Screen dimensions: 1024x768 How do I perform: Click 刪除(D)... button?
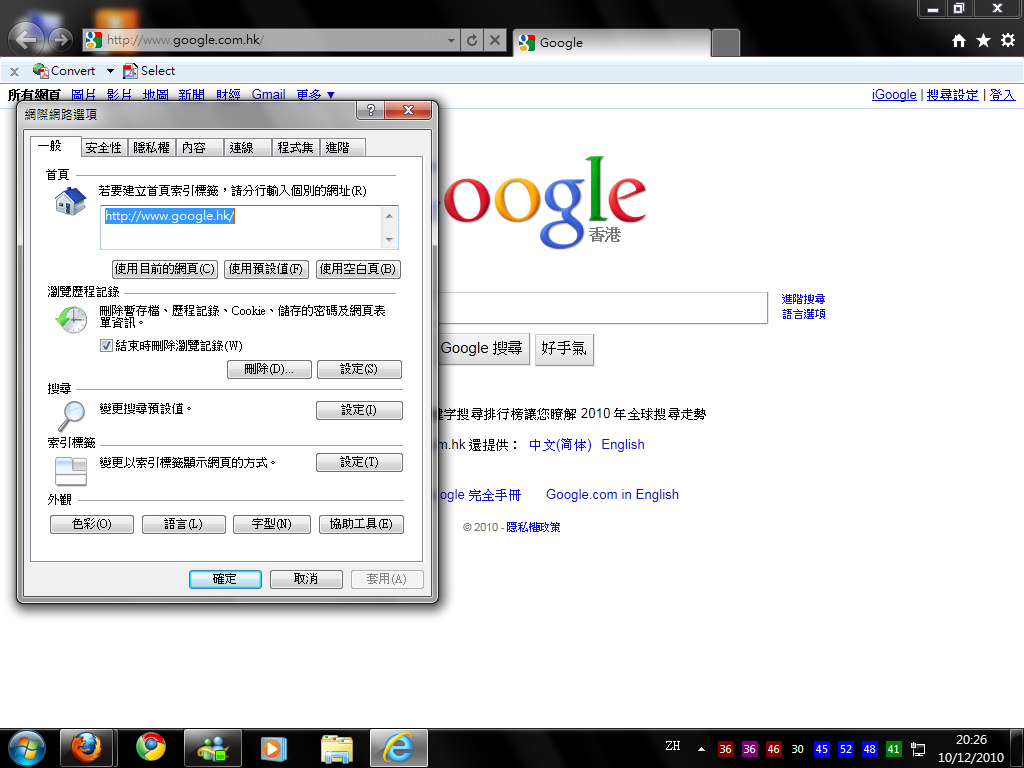269,370
